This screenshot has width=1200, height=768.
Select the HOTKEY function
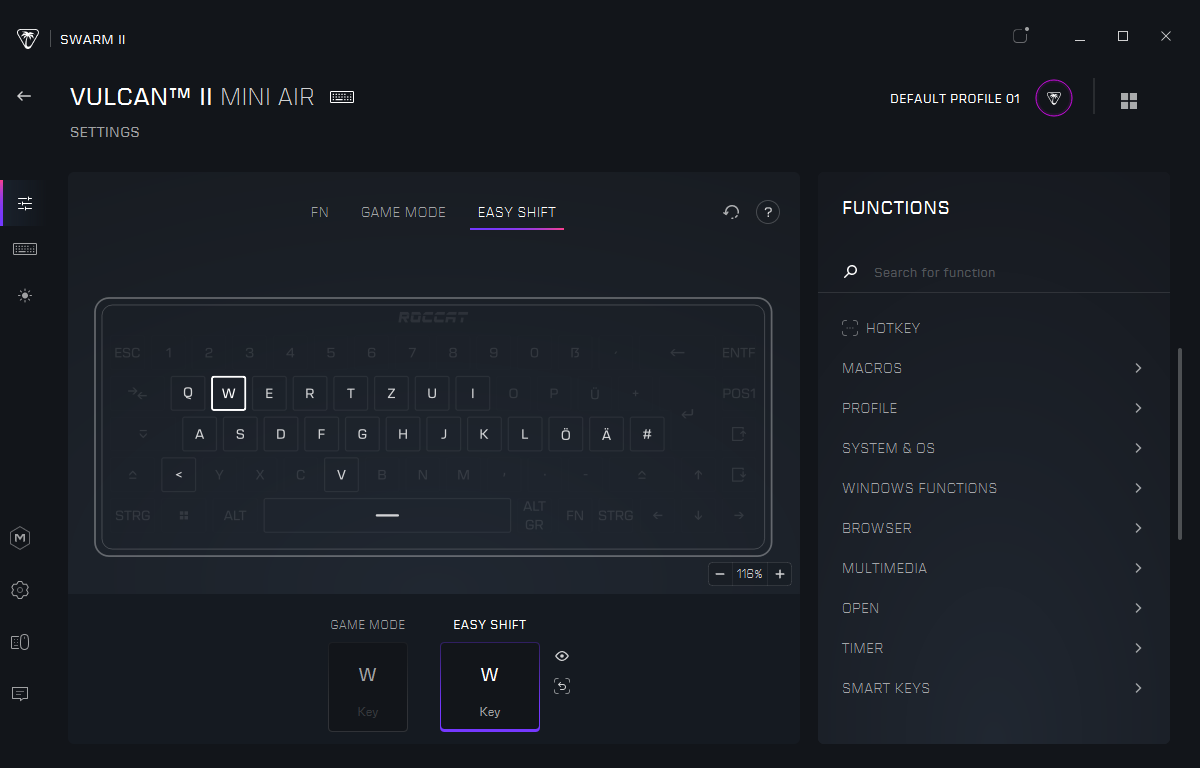point(881,328)
